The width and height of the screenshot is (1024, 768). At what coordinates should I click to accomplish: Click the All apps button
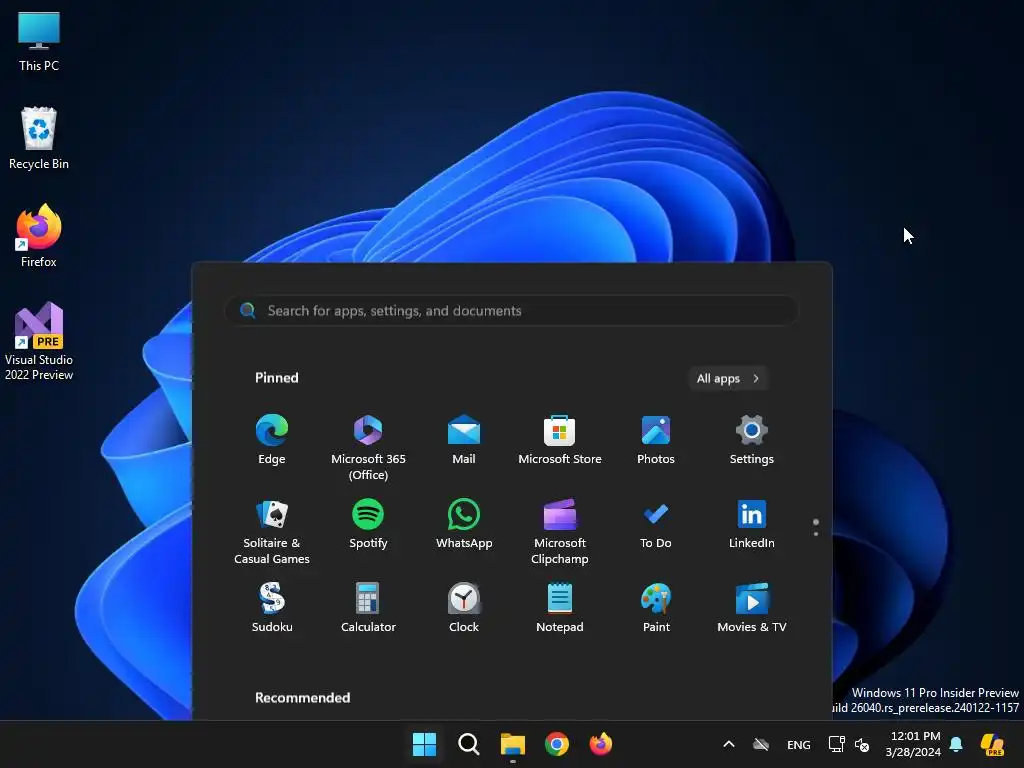tap(728, 378)
